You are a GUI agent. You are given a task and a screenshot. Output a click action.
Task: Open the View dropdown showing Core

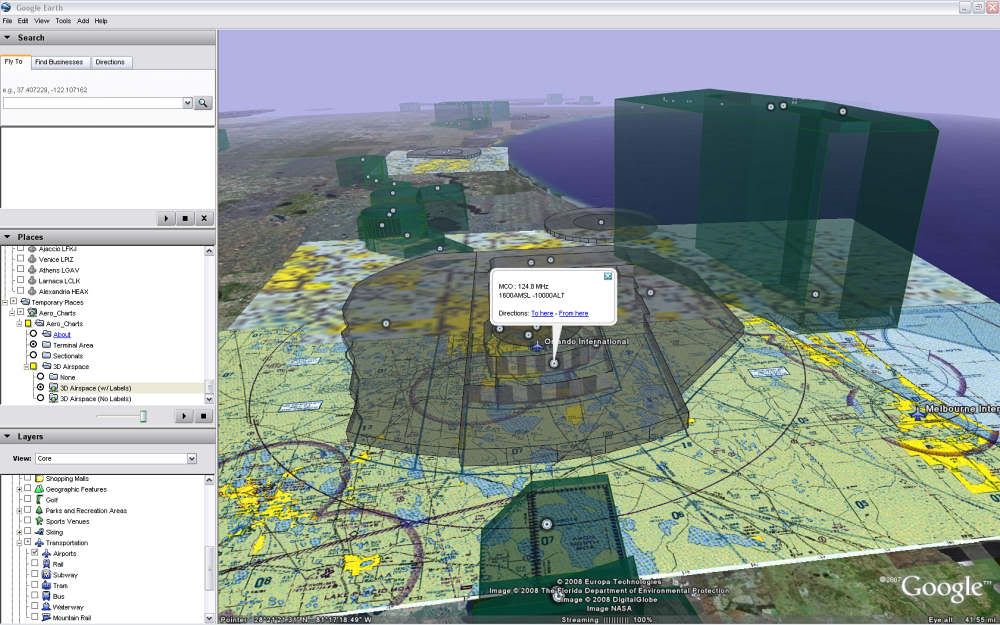point(192,458)
